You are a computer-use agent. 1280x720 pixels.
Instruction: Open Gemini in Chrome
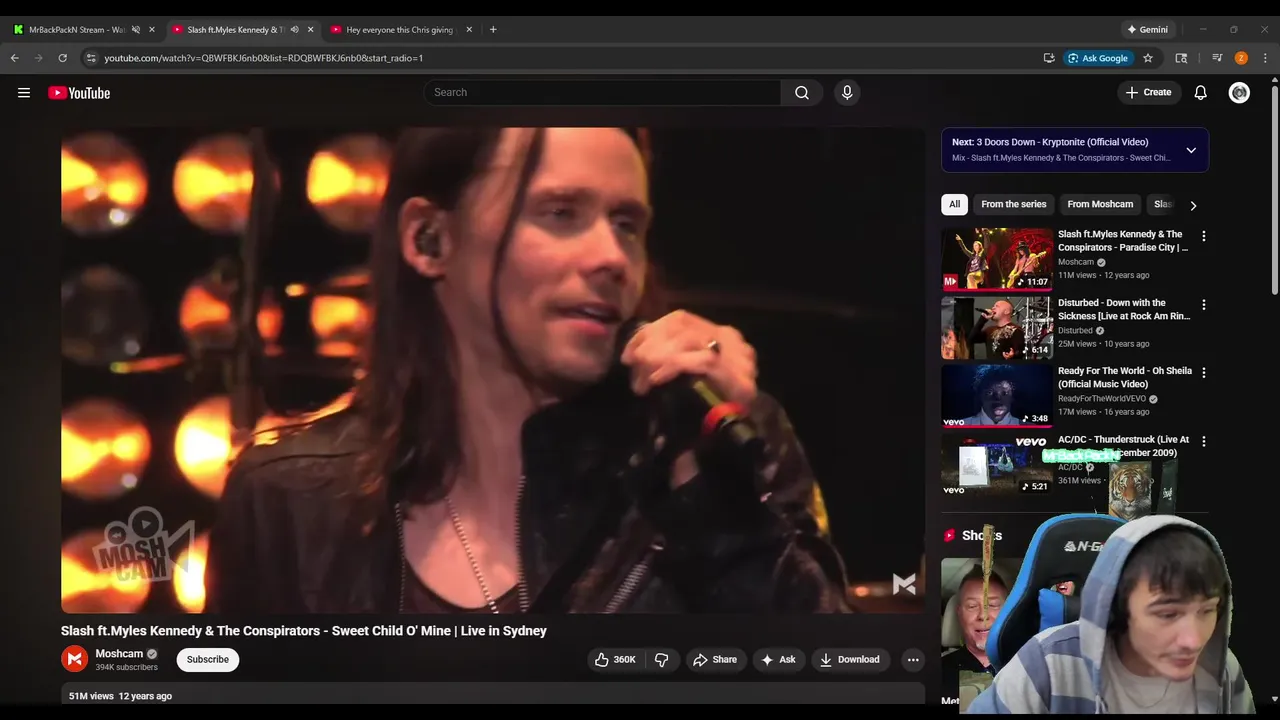[1147, 29]
